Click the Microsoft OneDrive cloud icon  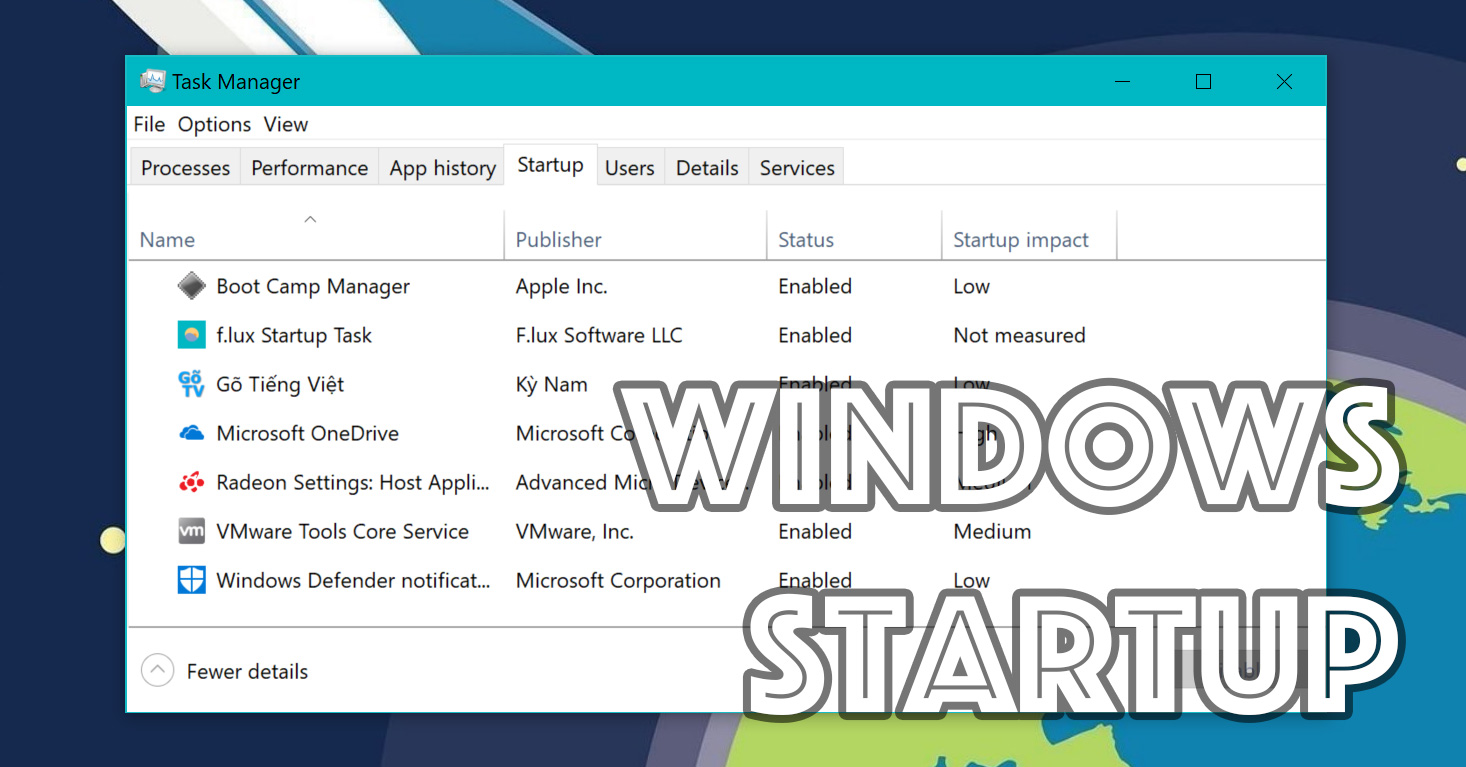(191, 433)
